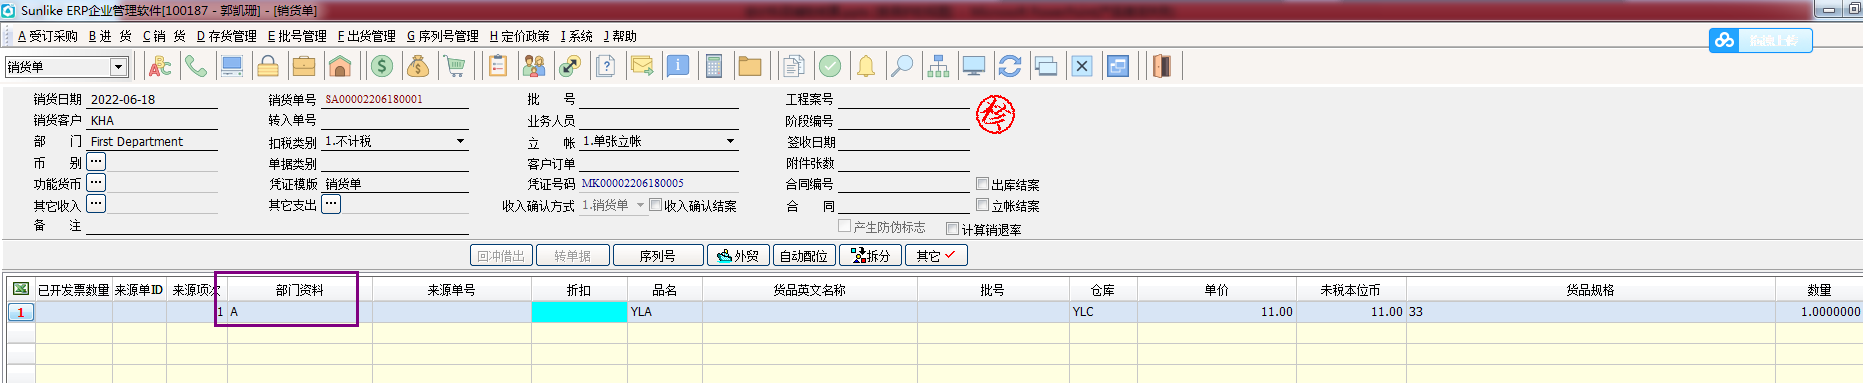The width and height of the screenshot is (1863, 383).
Task: Click the X close-document toolbar icon
Action: click(x=1082, y=67)
